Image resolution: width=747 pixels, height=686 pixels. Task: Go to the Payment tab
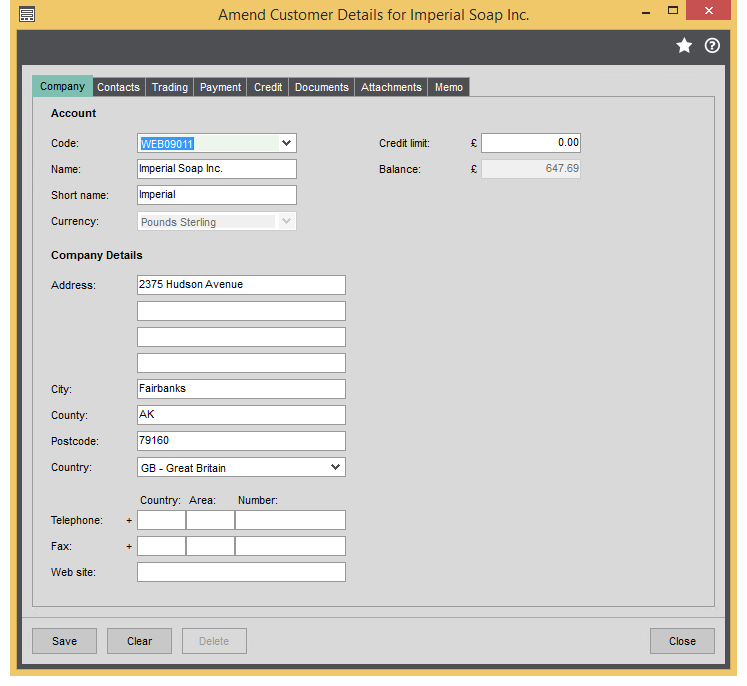[220, 87]
